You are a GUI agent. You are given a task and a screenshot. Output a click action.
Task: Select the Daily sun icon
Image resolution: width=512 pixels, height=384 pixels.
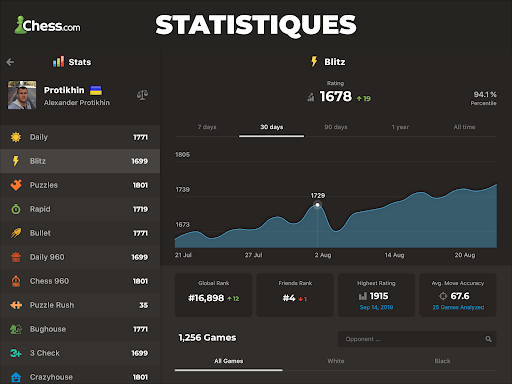pos(16,137)
